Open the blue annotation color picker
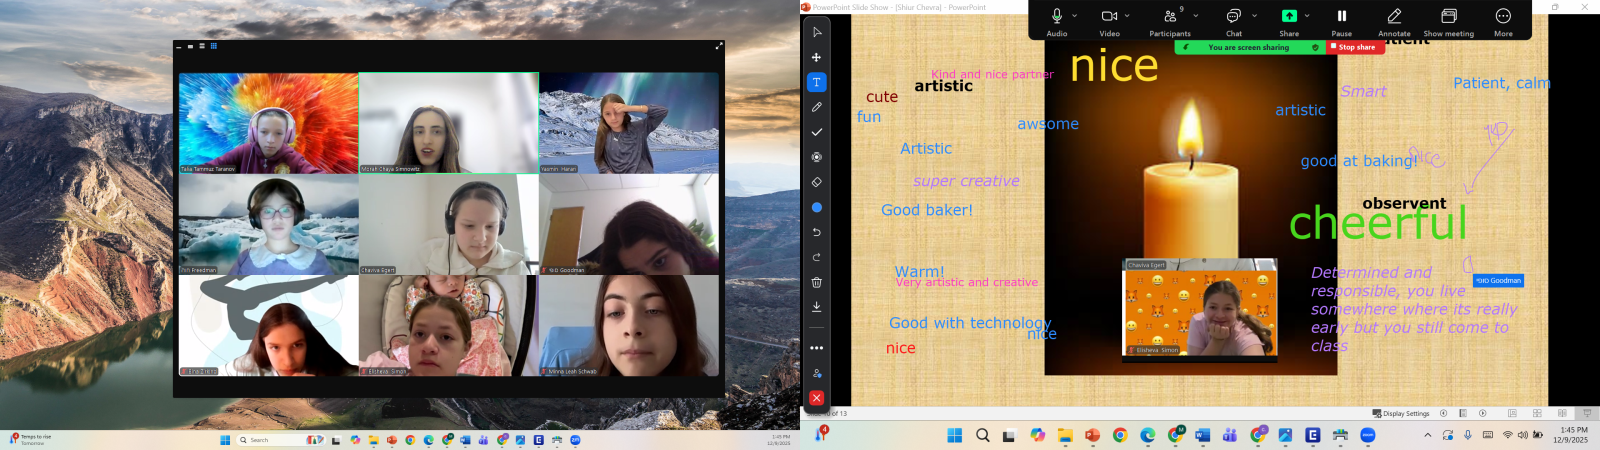 click(x=816, y=207)
